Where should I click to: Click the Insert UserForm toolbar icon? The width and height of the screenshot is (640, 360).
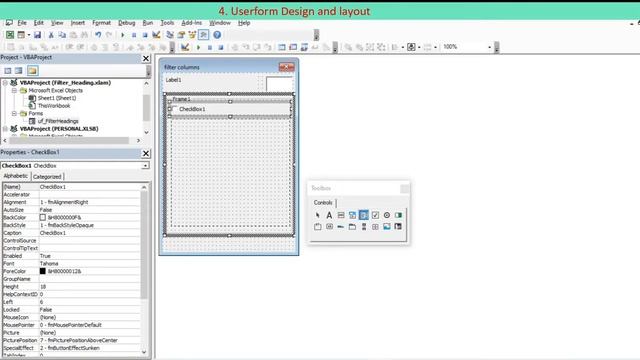[21, 35]
